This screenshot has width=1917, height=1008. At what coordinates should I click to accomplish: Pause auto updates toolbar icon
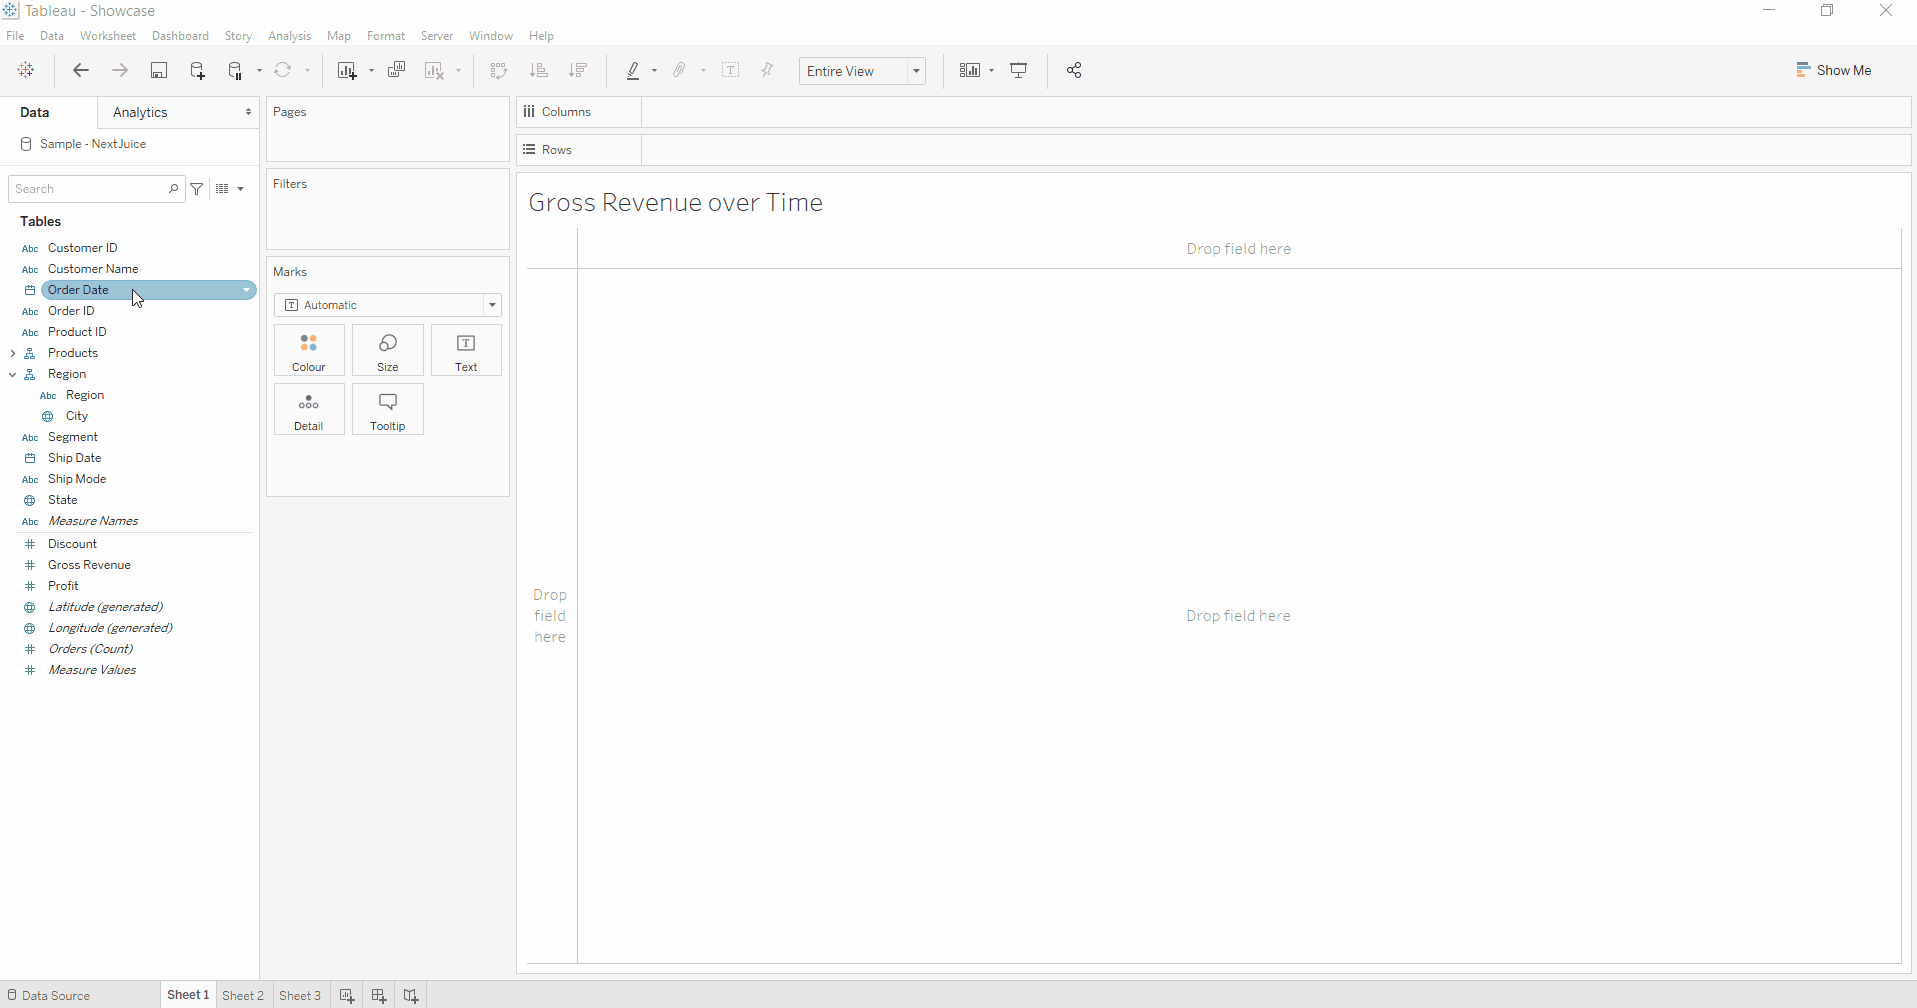[235, 70]
